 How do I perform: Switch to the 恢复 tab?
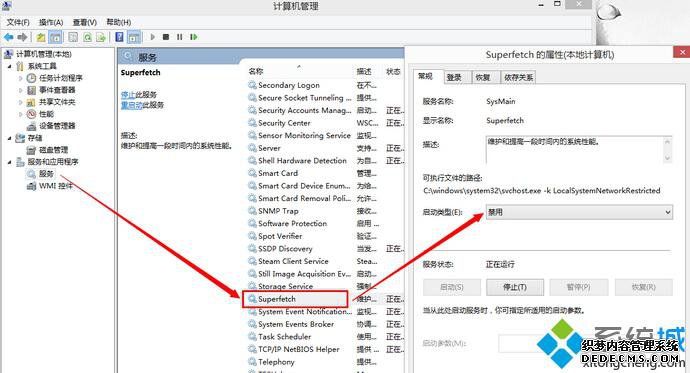coord(483,77)
